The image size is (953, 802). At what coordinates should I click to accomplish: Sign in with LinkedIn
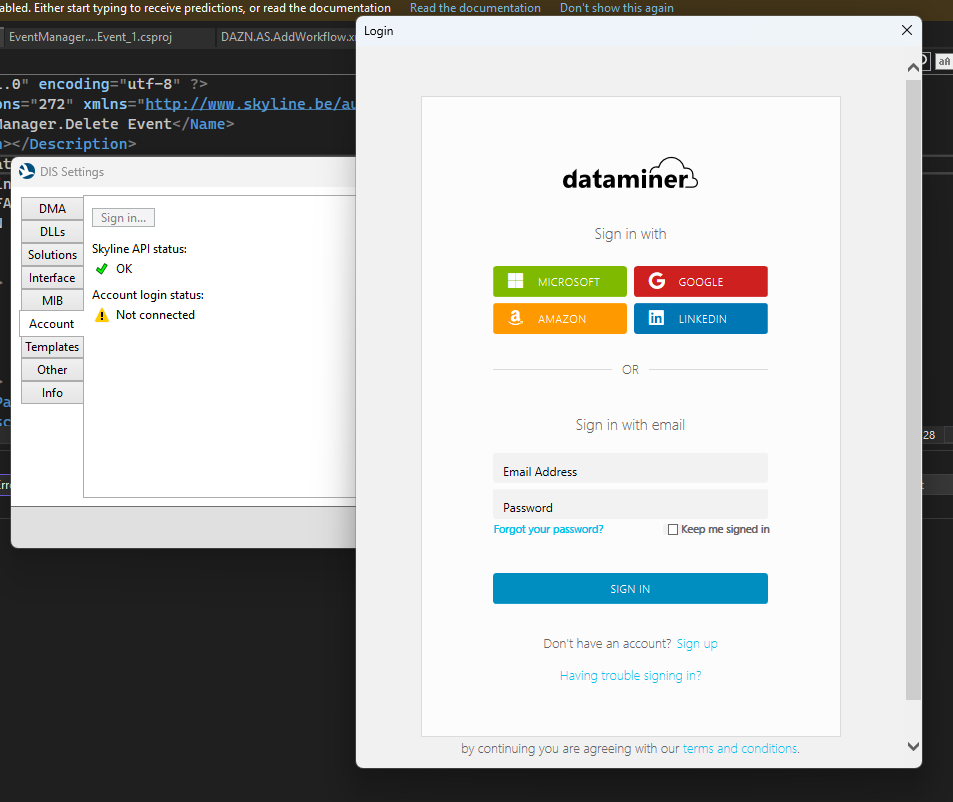[700, 318]
